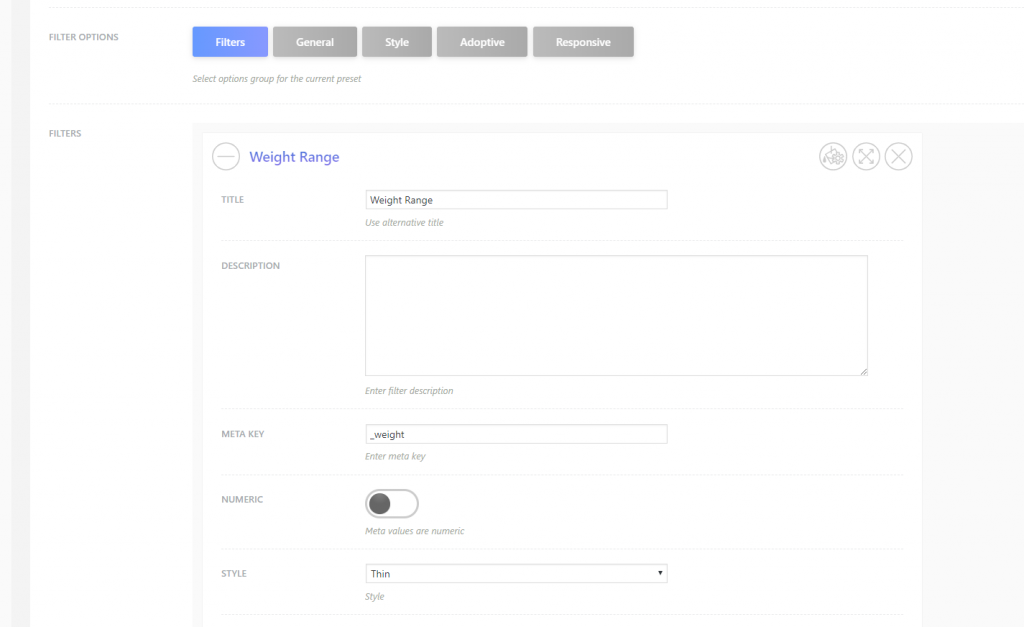Click the 'Enter meta key' hint text
The width and height of the screenshot is (1024, 627).
click(395, 457)
